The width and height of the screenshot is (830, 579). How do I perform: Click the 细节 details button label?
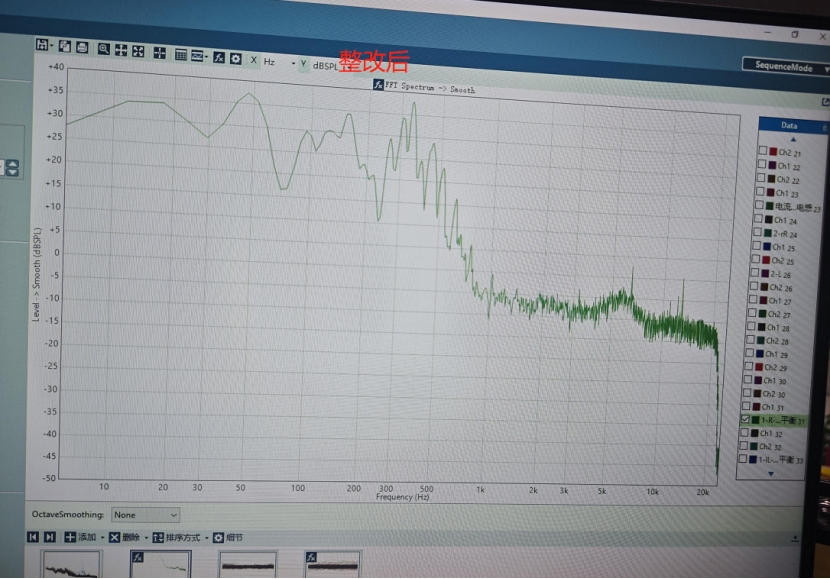pos(234,538)
